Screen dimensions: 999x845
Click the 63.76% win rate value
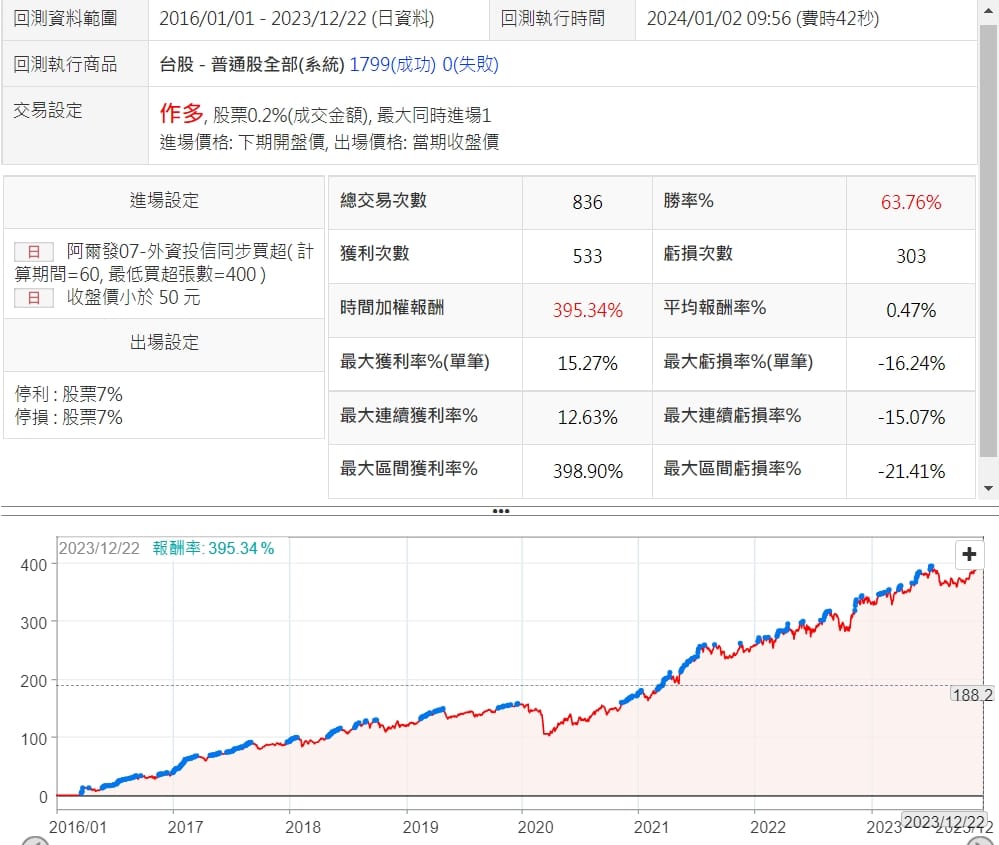910,202
